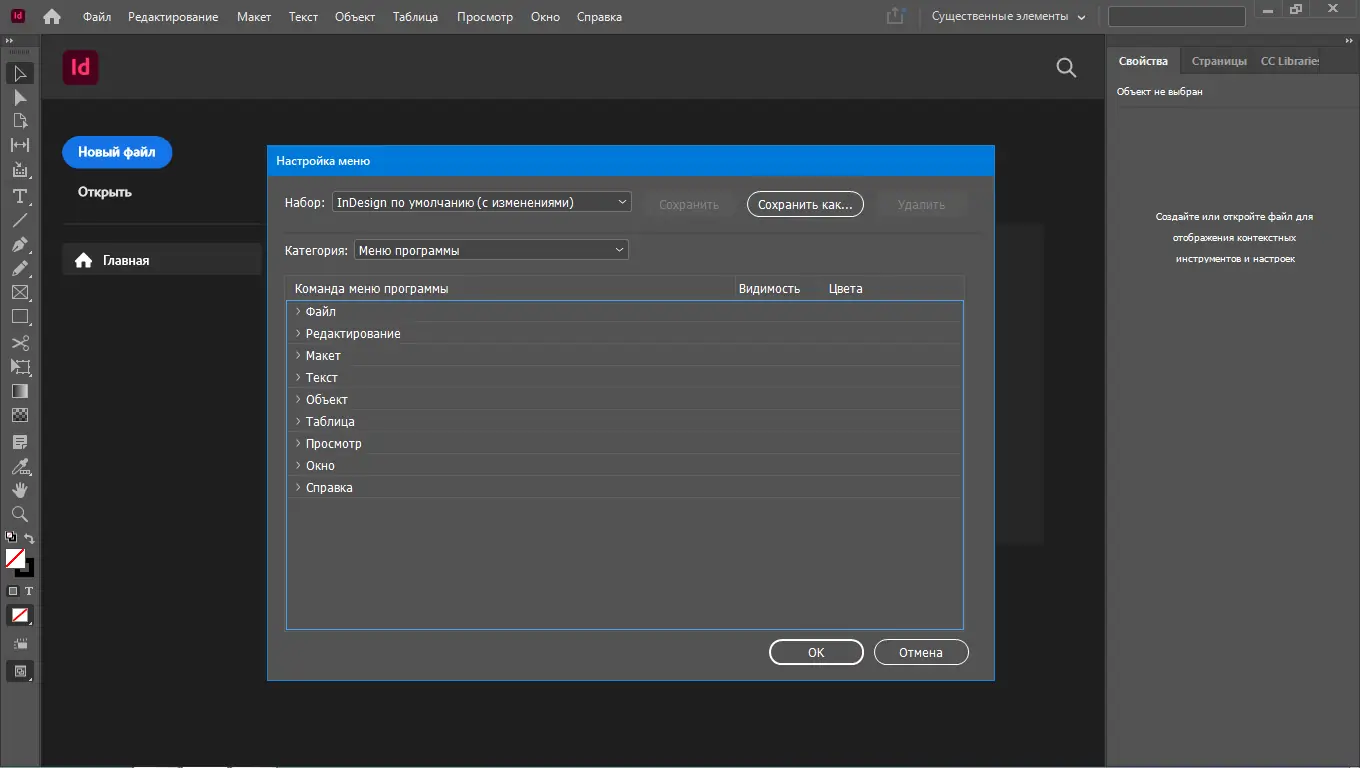Select the Hand tool
This screenshot has height=768, width=1360.
[19, 490]
